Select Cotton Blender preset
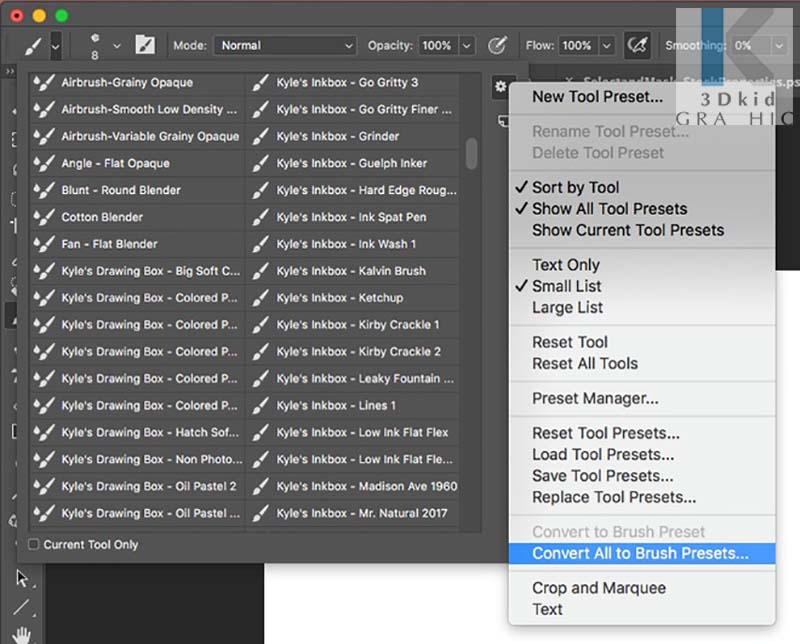The height and width of the screenshot is (644, 800). click(137, 217)
